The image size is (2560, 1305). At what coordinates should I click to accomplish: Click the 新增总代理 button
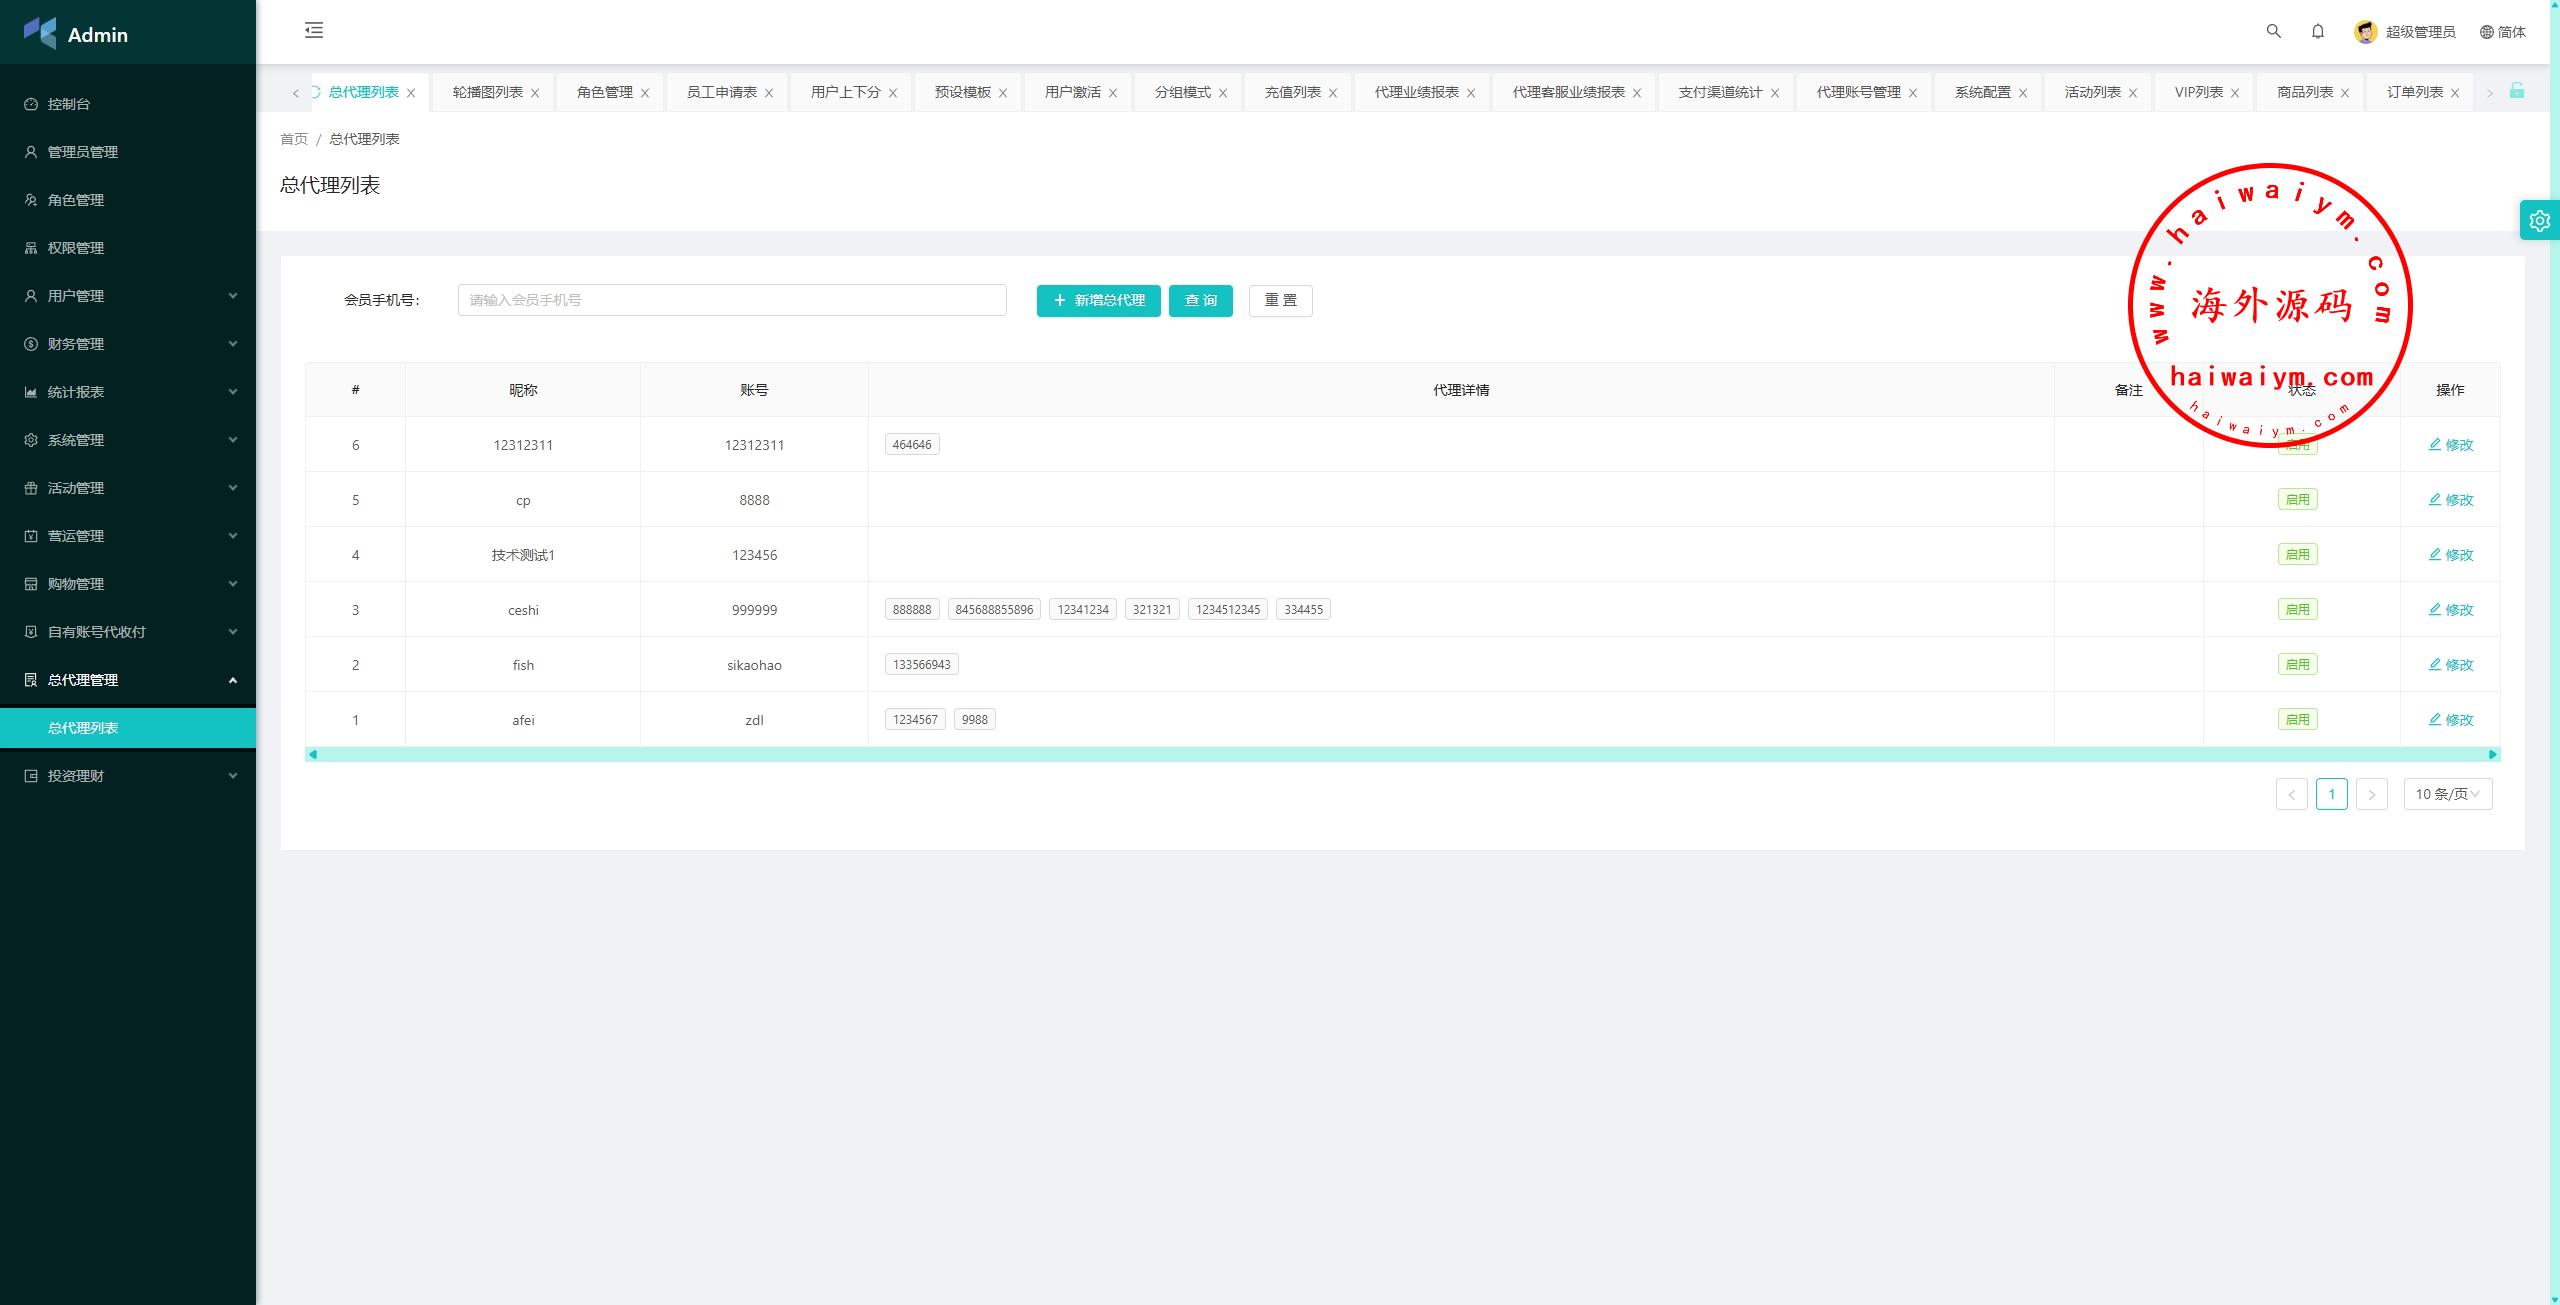click(x=1098, y=300)
